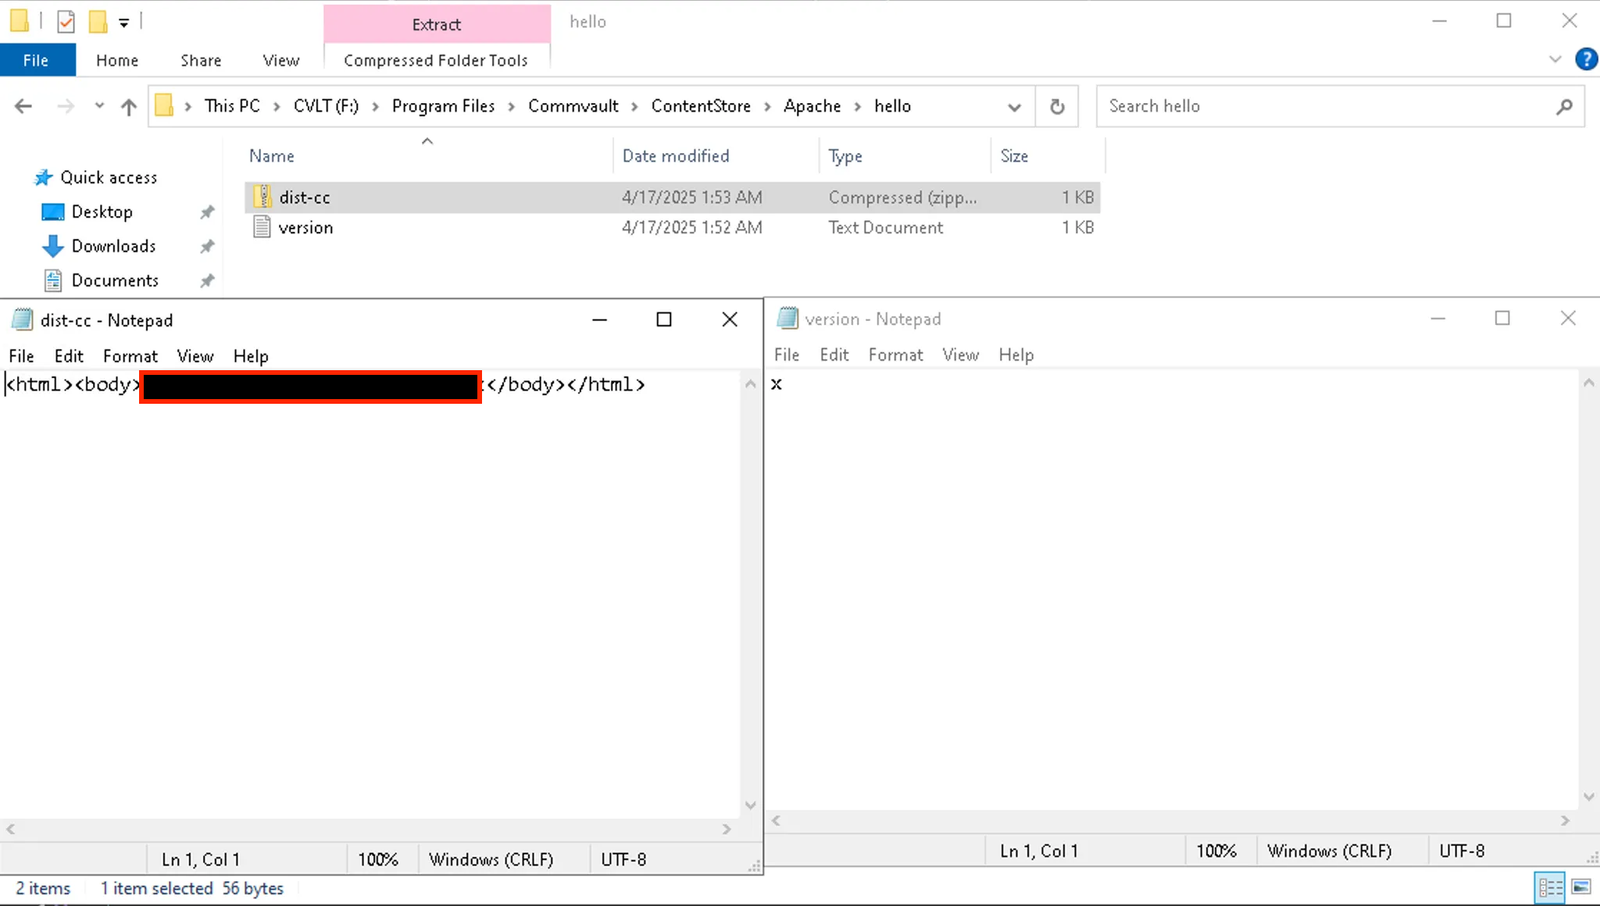
Task: Sort files by the Date modified column
Action: point(676,155)
